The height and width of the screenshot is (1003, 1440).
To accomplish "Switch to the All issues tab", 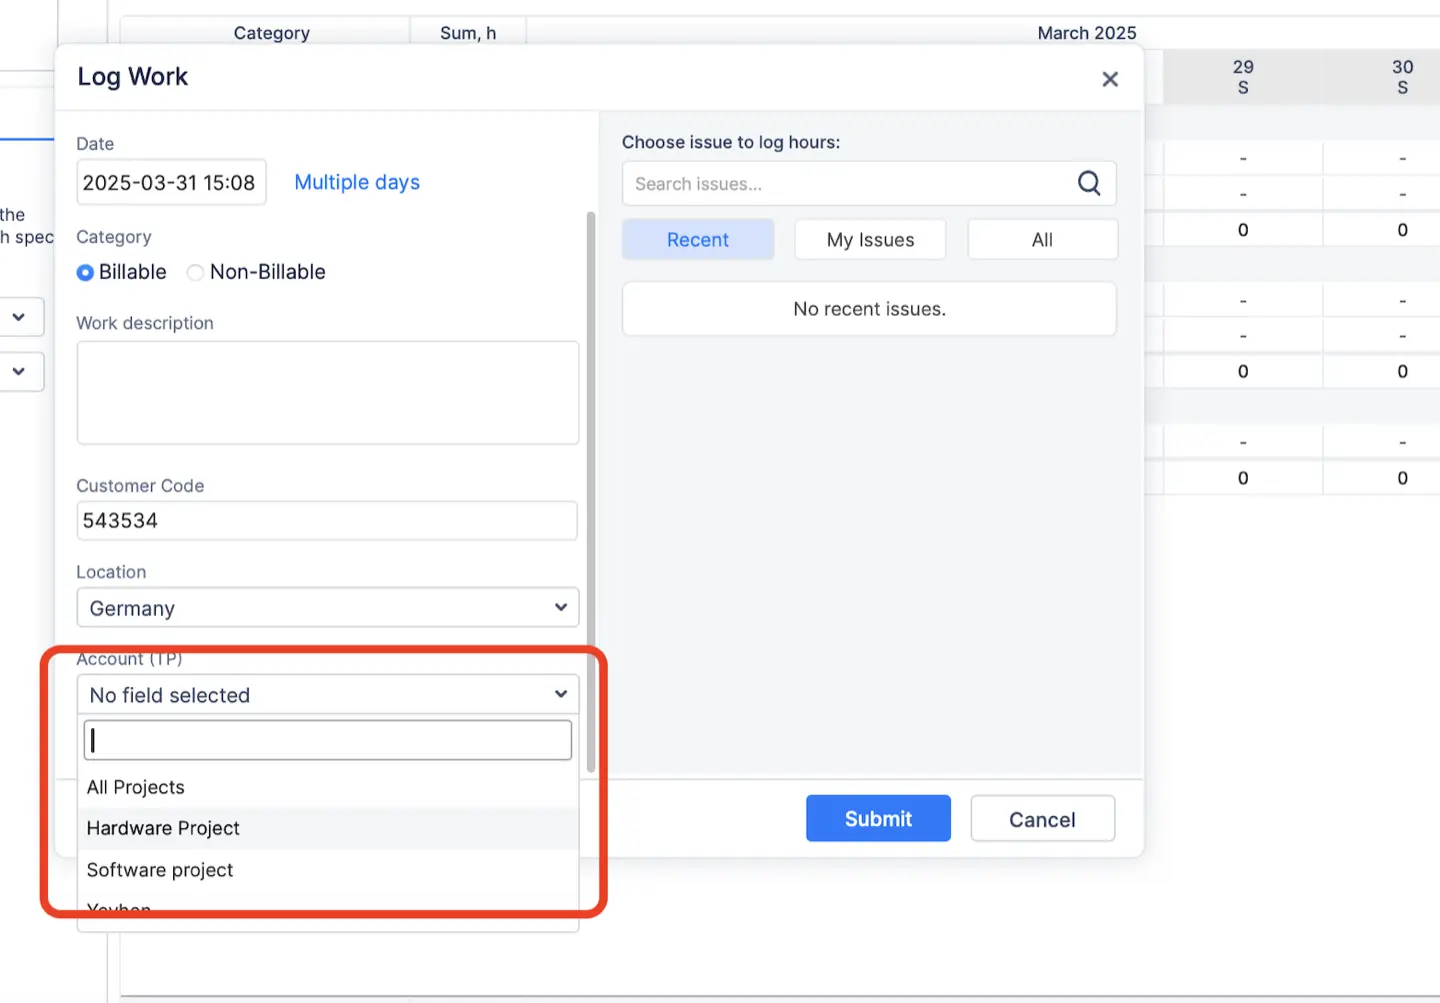I will pos(1042,239).
